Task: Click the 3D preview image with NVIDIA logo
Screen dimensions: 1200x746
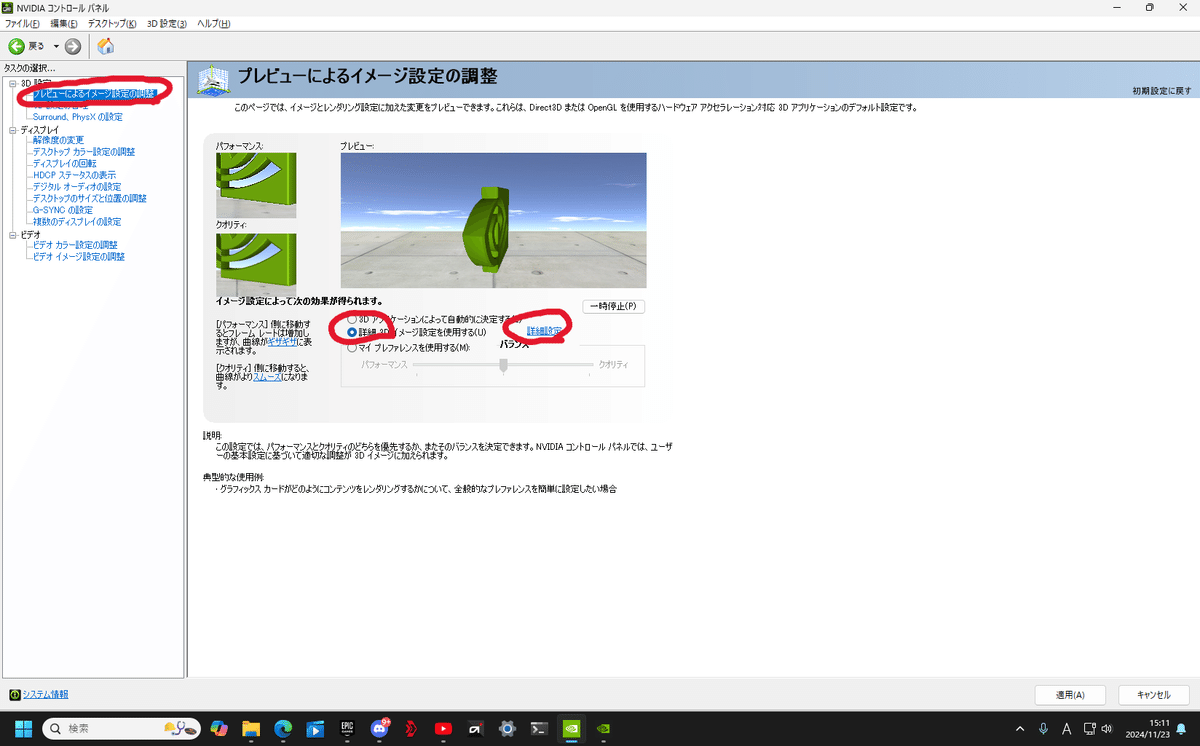Action: point(493,220)
